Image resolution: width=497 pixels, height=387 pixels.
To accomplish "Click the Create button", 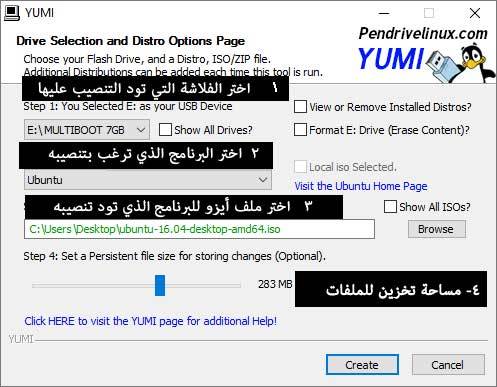I will (x=362, y=365).
